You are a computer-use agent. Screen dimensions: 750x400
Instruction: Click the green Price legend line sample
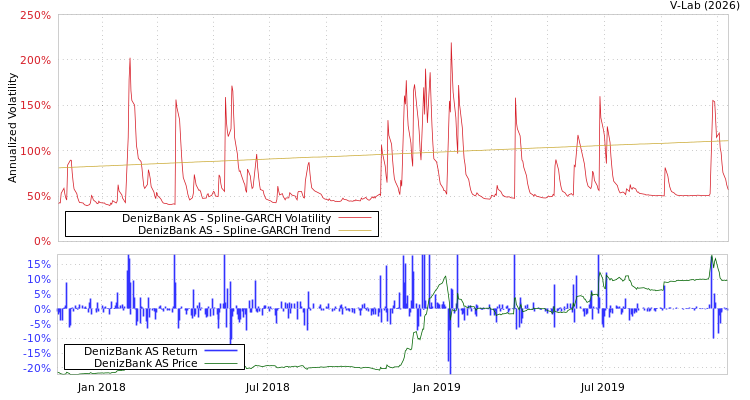[x=221, y=363]
